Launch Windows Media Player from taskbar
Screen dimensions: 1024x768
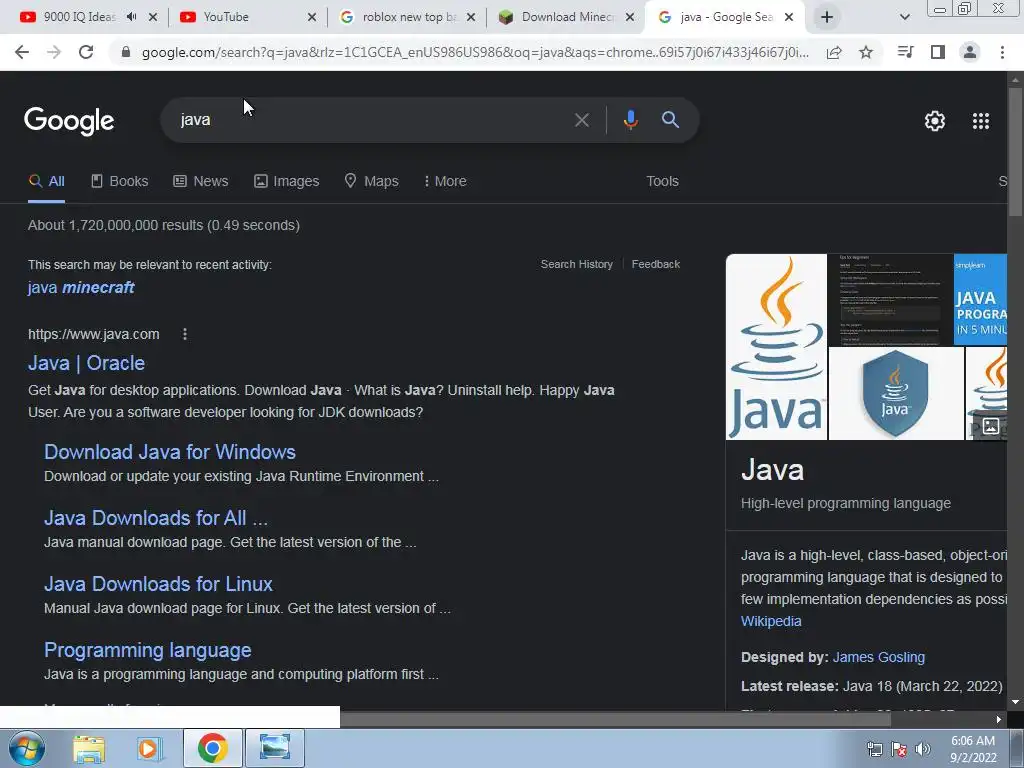[x=150, y=748]
